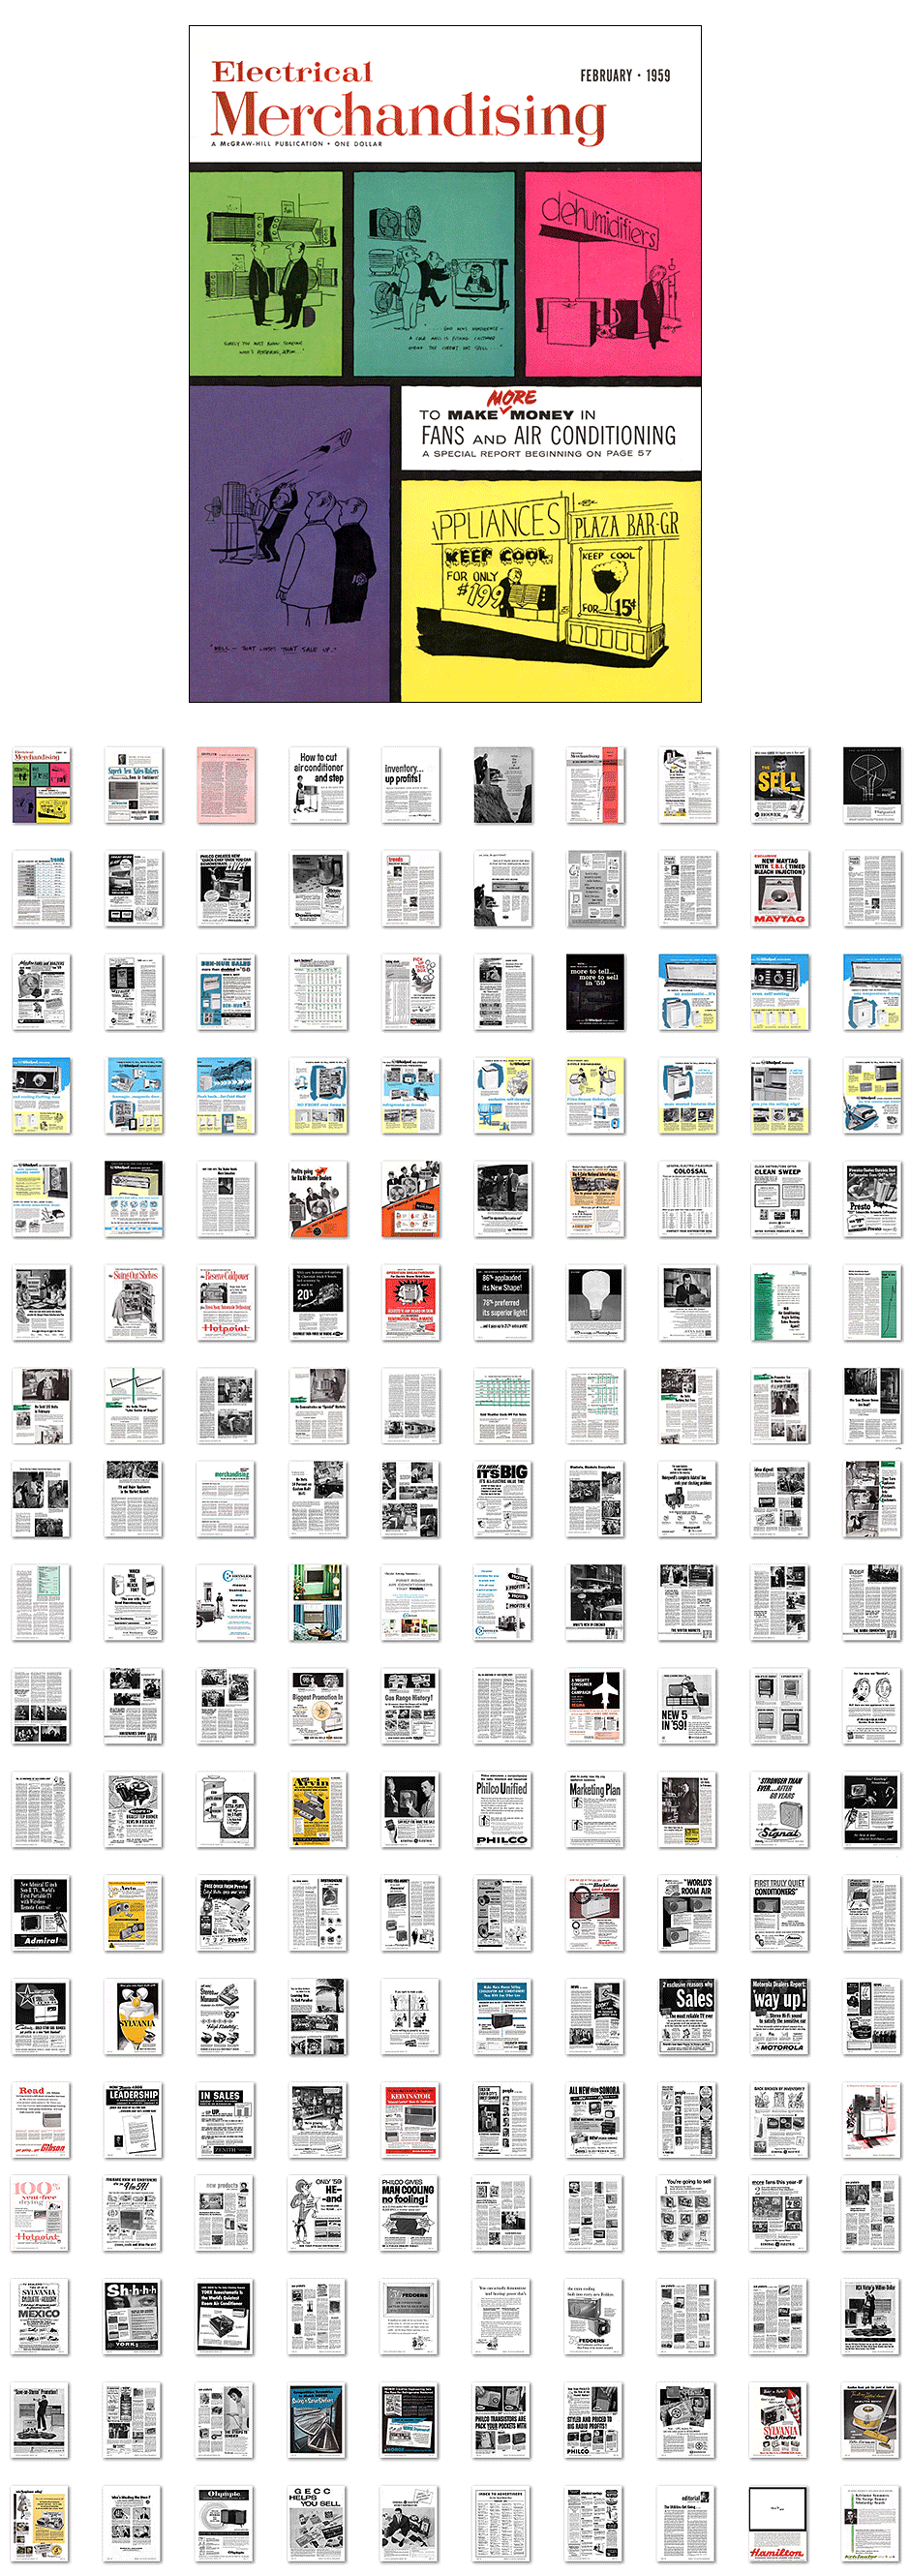910x2576 pixels.
Task: Select the page showing large '20%'
Action: pyautogui.click(x=319, y=1302)
